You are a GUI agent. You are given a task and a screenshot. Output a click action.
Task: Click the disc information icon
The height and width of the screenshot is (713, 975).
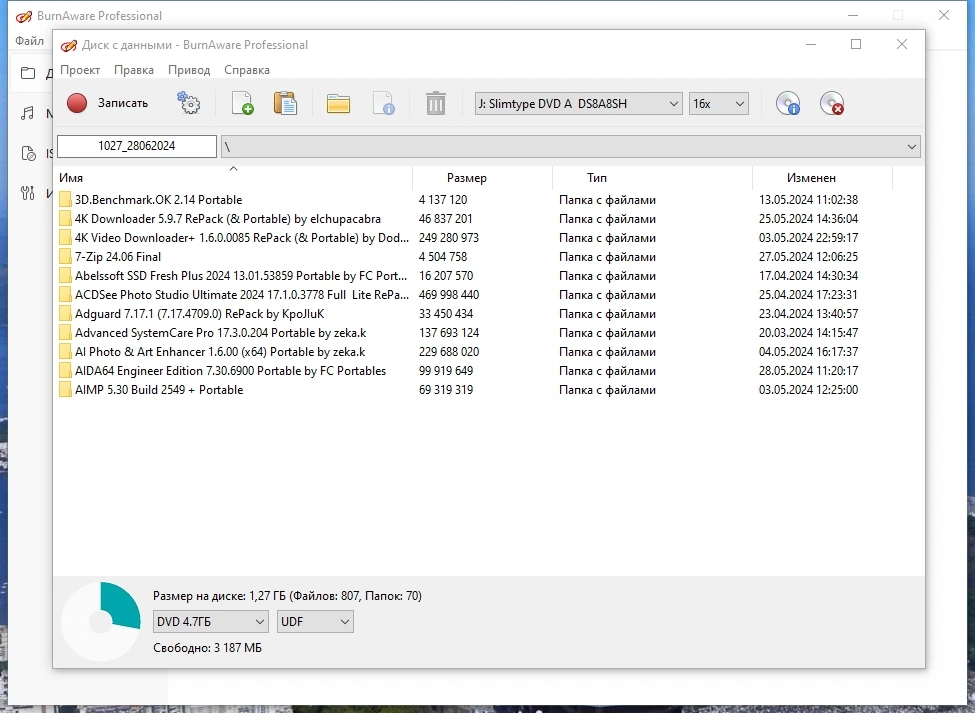[788, 103]
